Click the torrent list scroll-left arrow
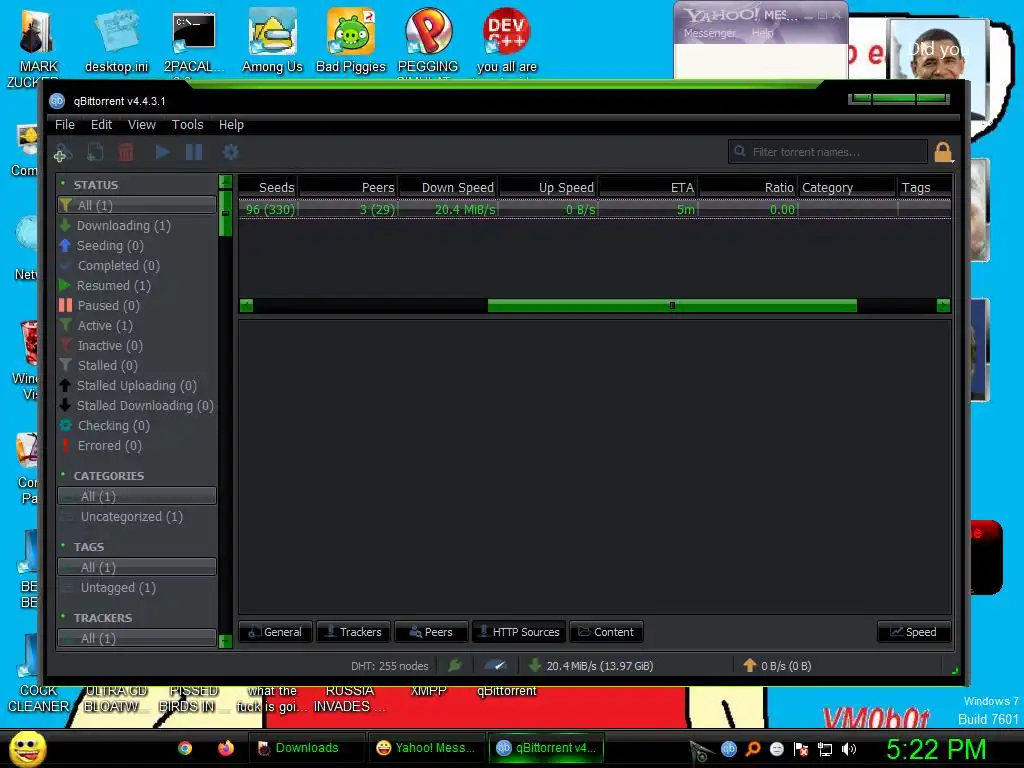The height and width of the screenshot is (768, 1024). [246, 306]
